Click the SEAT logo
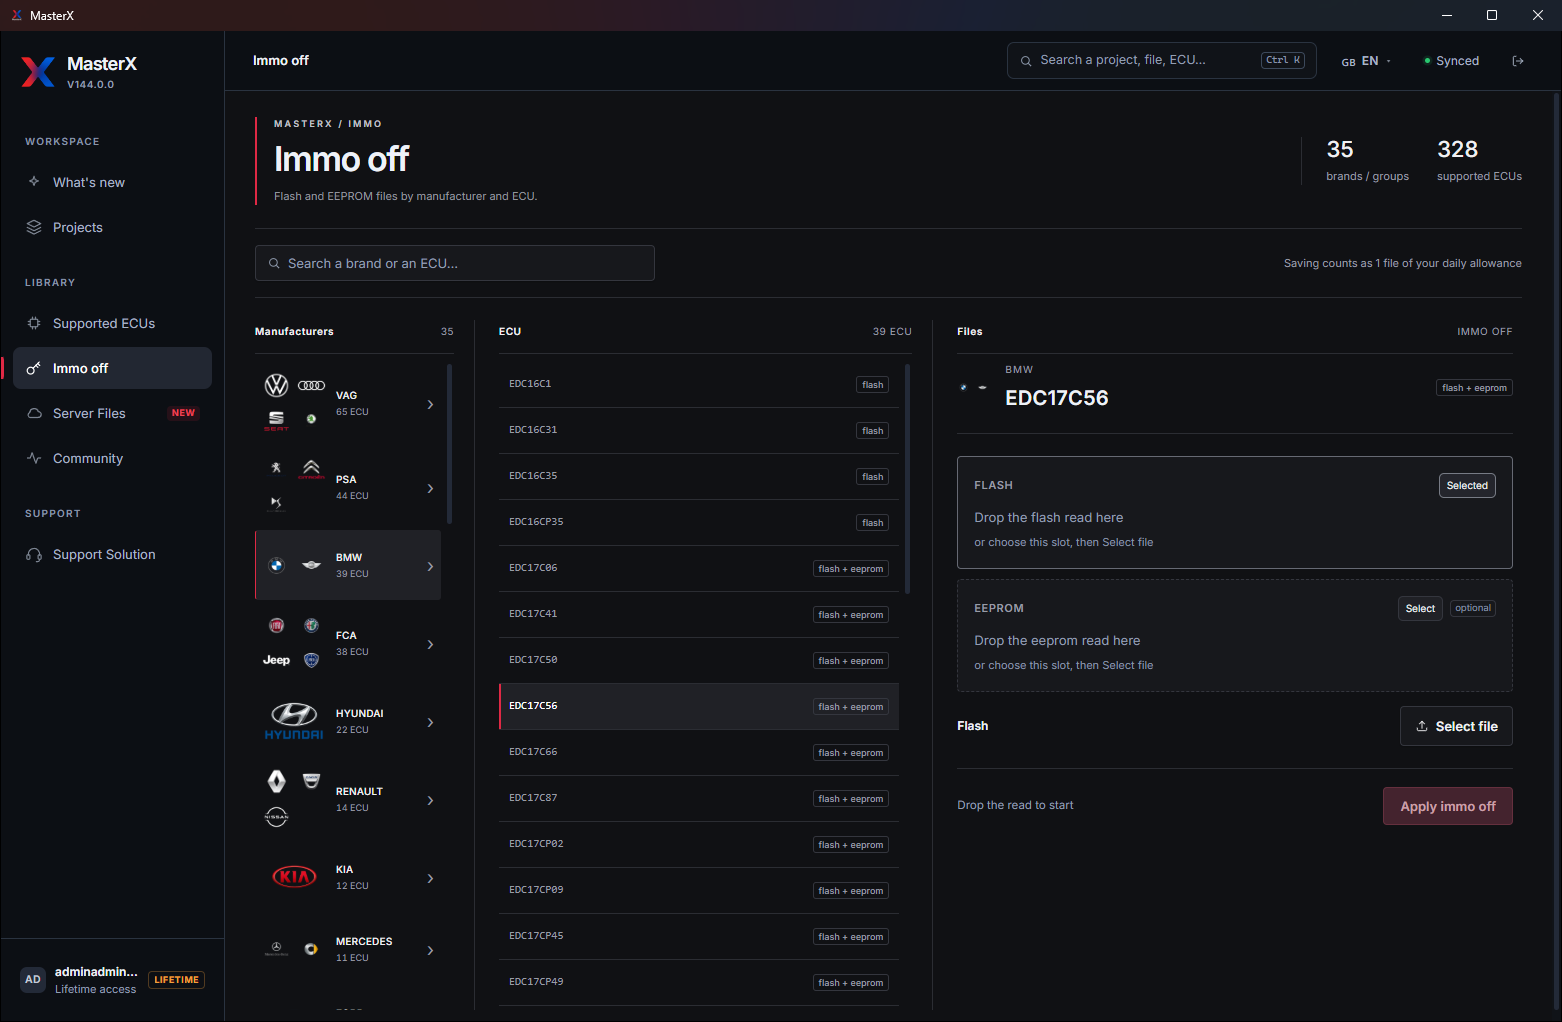 [277, 420]
